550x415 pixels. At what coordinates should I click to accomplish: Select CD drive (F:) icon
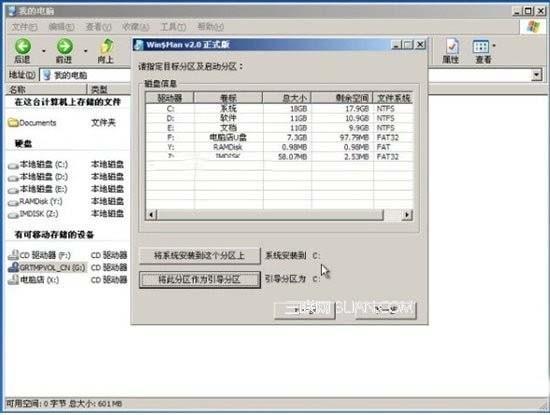13,255
